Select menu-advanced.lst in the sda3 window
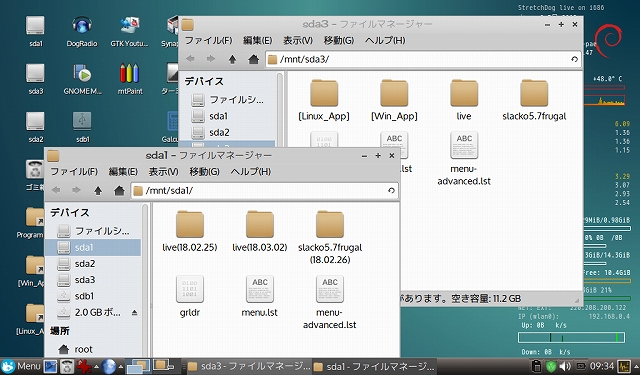This screenshot has height=375, width=640. coord(464,159)
